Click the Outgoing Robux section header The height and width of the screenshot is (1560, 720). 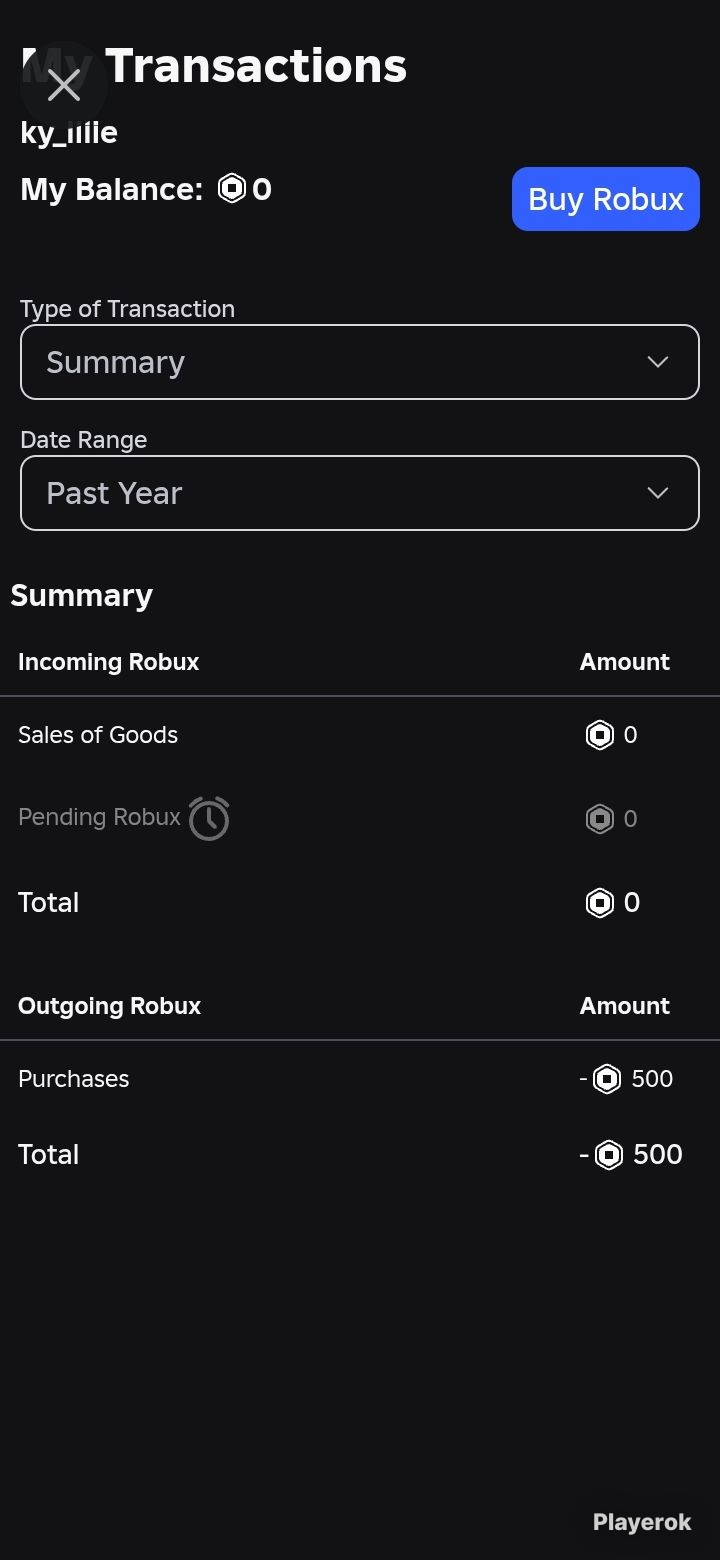(x=110, y=1006)
